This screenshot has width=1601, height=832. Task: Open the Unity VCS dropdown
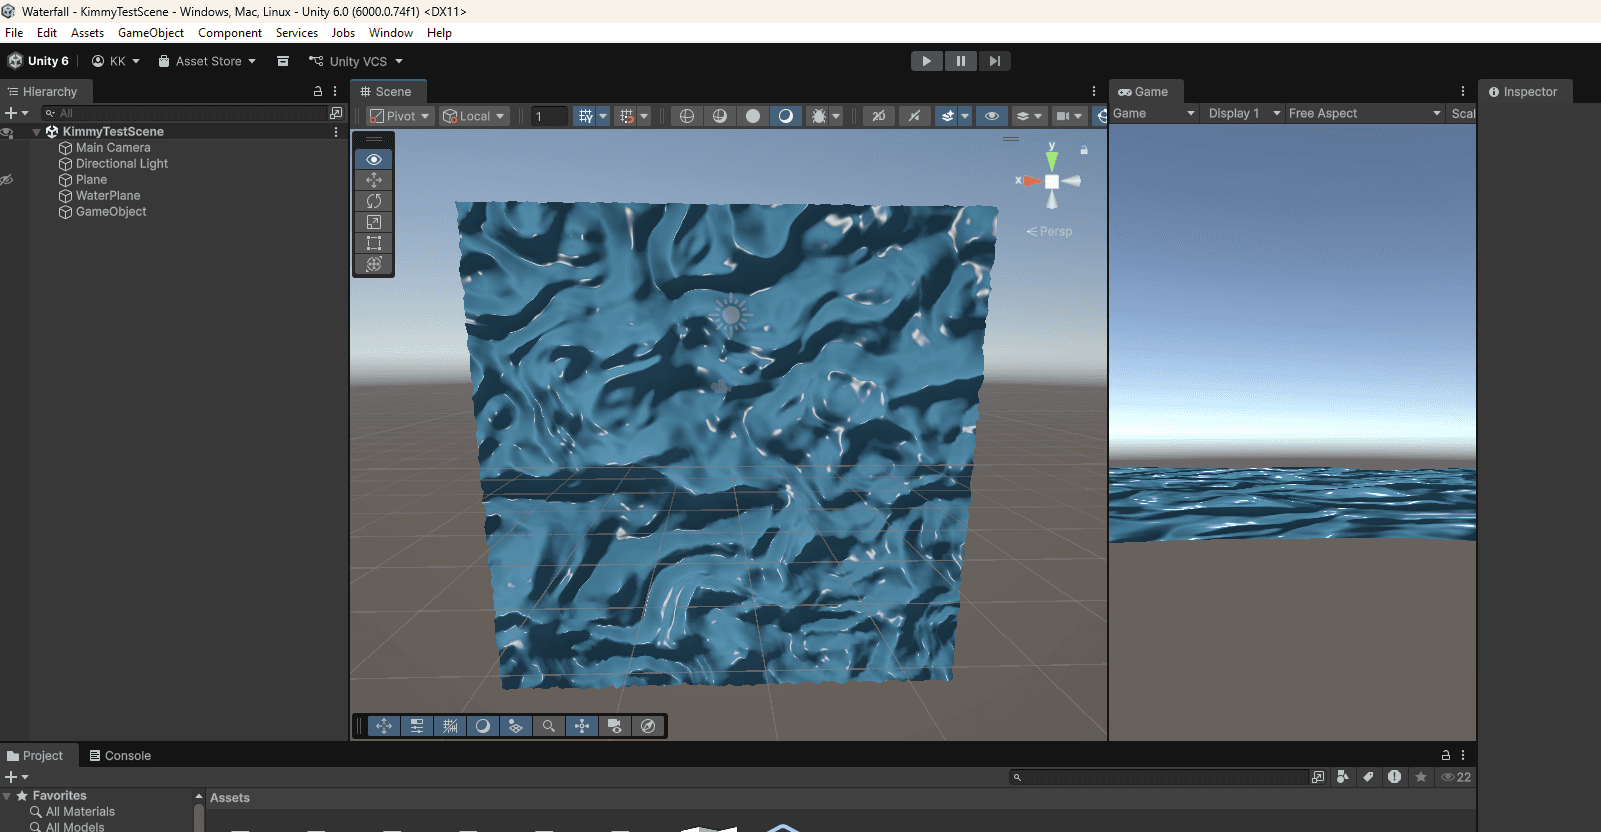pos(356,61)
